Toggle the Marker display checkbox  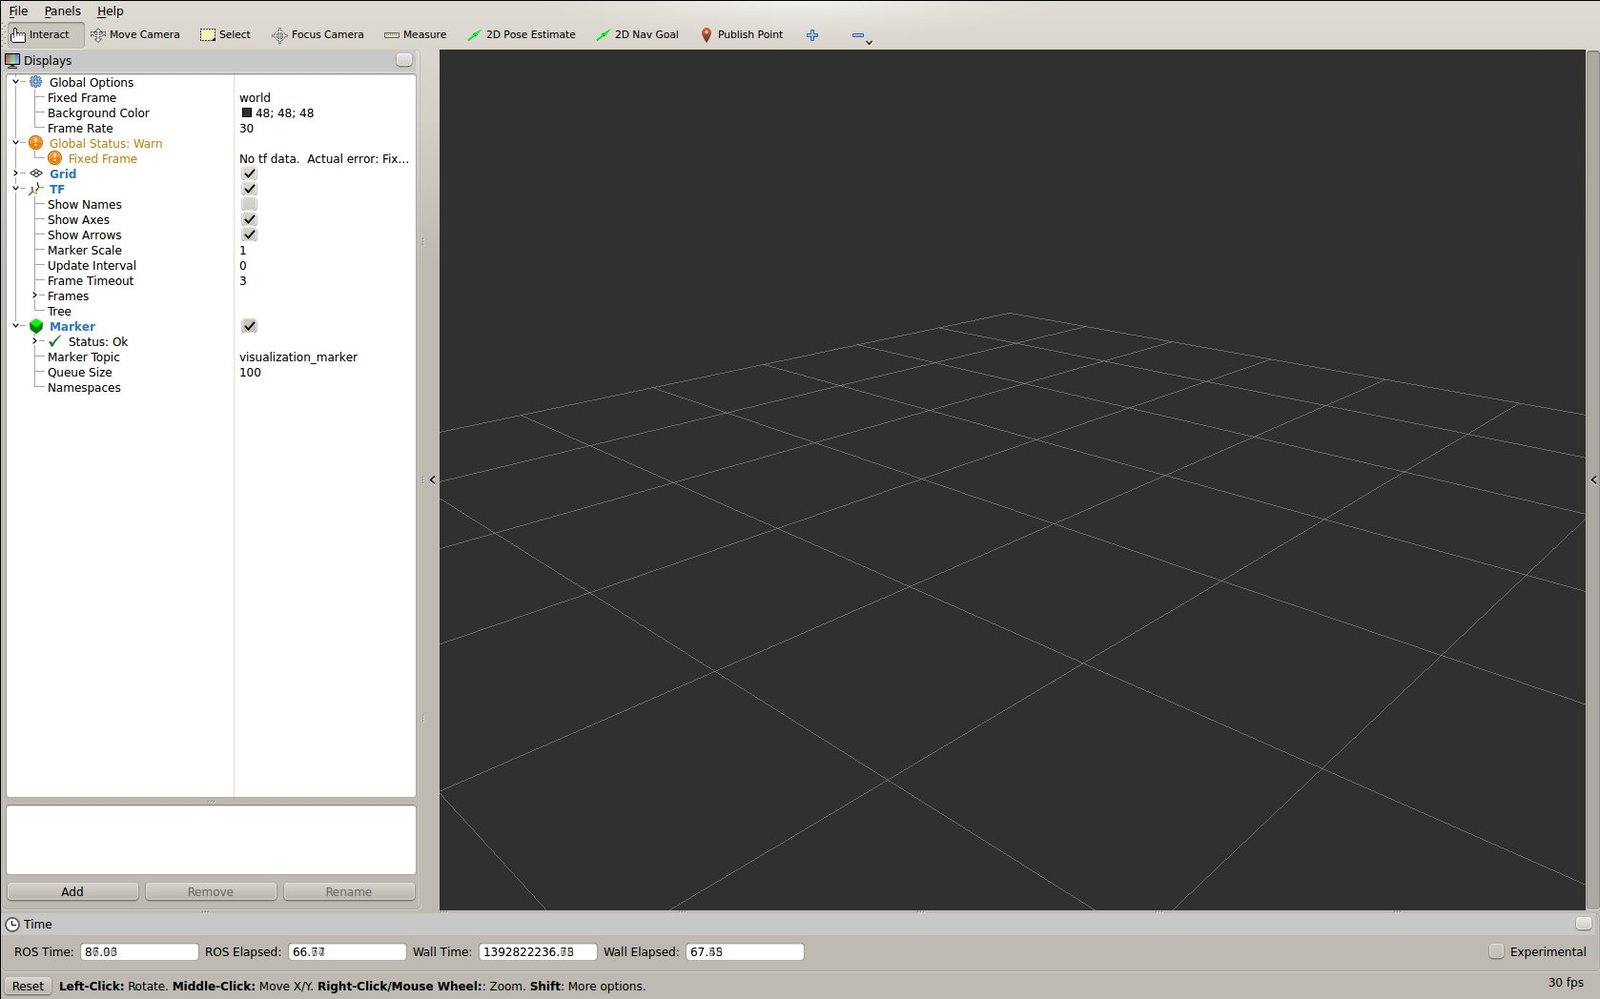point(249,326)
